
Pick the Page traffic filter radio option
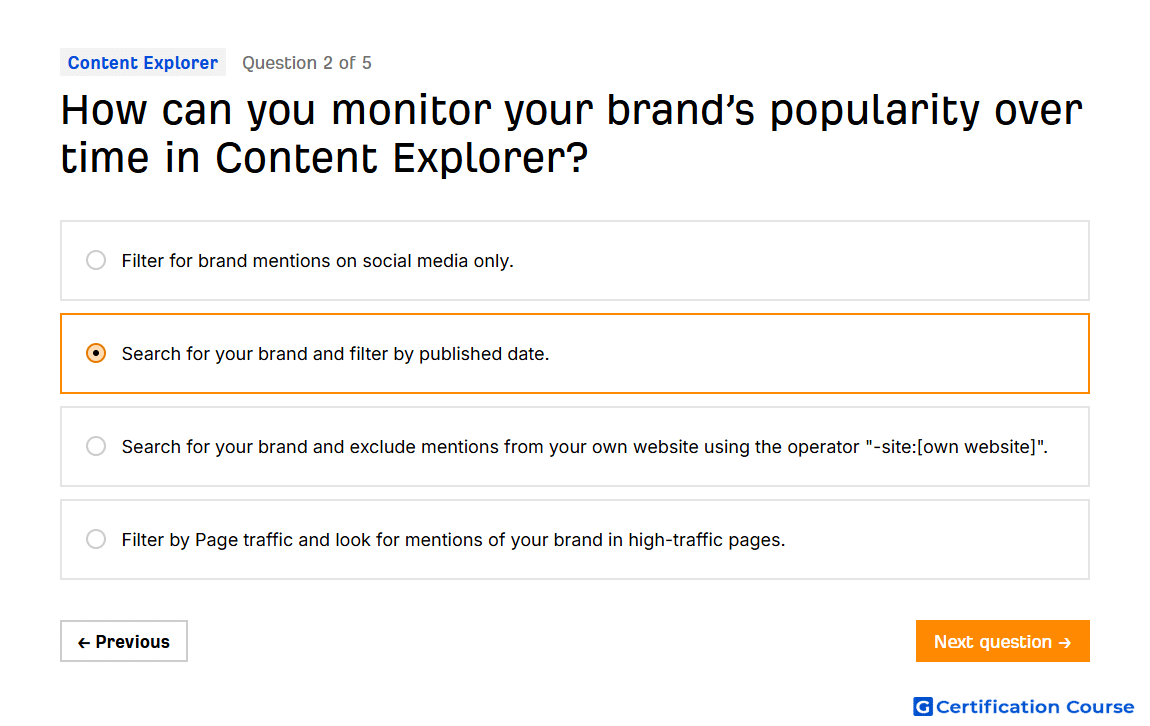96,540
